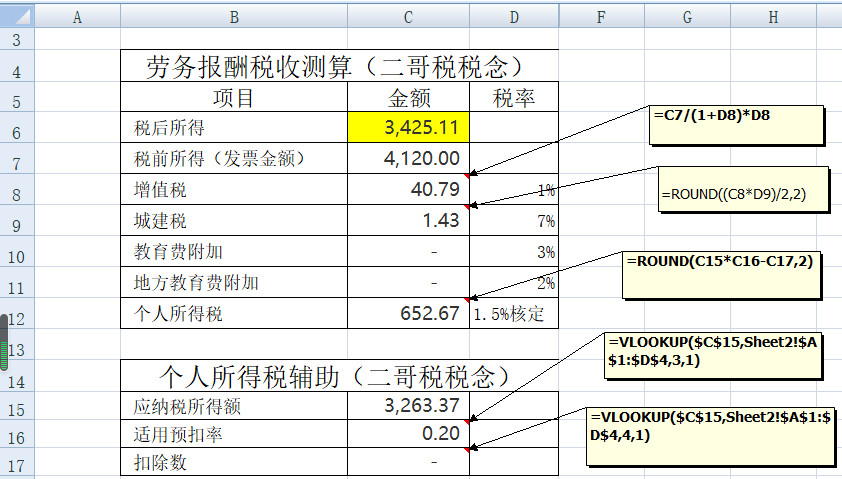Click label cell 地方教育费附加
This screenshot has width=842, height=479.
234,282
